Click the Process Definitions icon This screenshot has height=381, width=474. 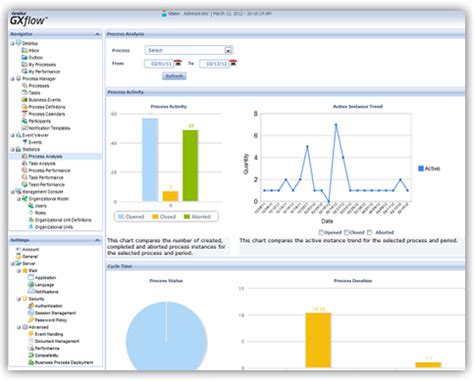coord(24,107)
